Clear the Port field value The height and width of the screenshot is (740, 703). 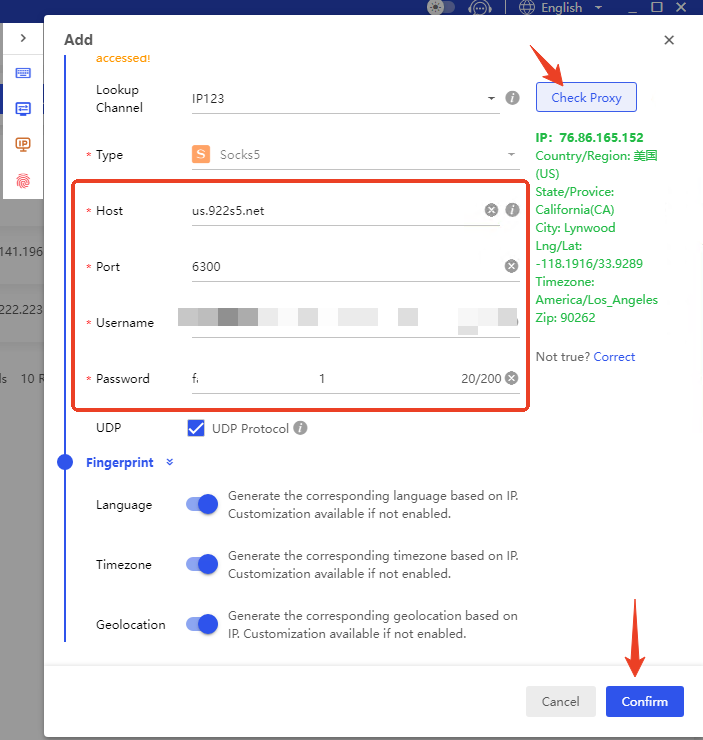[511, 266]
